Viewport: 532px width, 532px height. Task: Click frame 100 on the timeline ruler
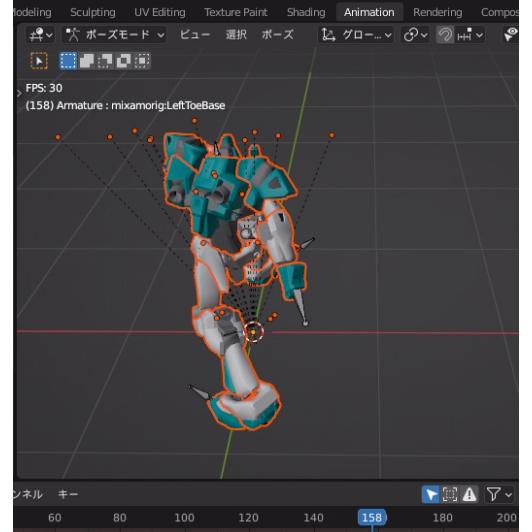pyautogui.click(x=184, y=517)
